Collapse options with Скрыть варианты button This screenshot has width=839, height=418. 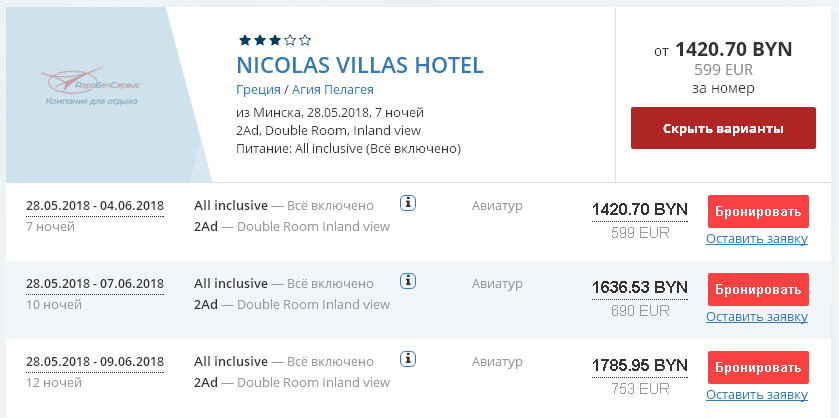723,128
